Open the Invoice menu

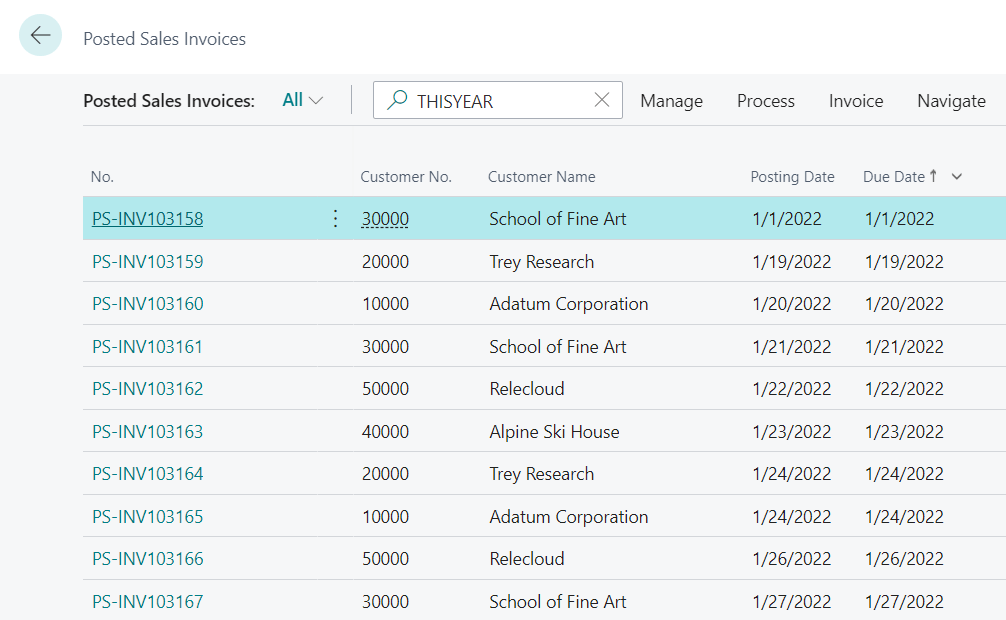click(x=855, y=101)
